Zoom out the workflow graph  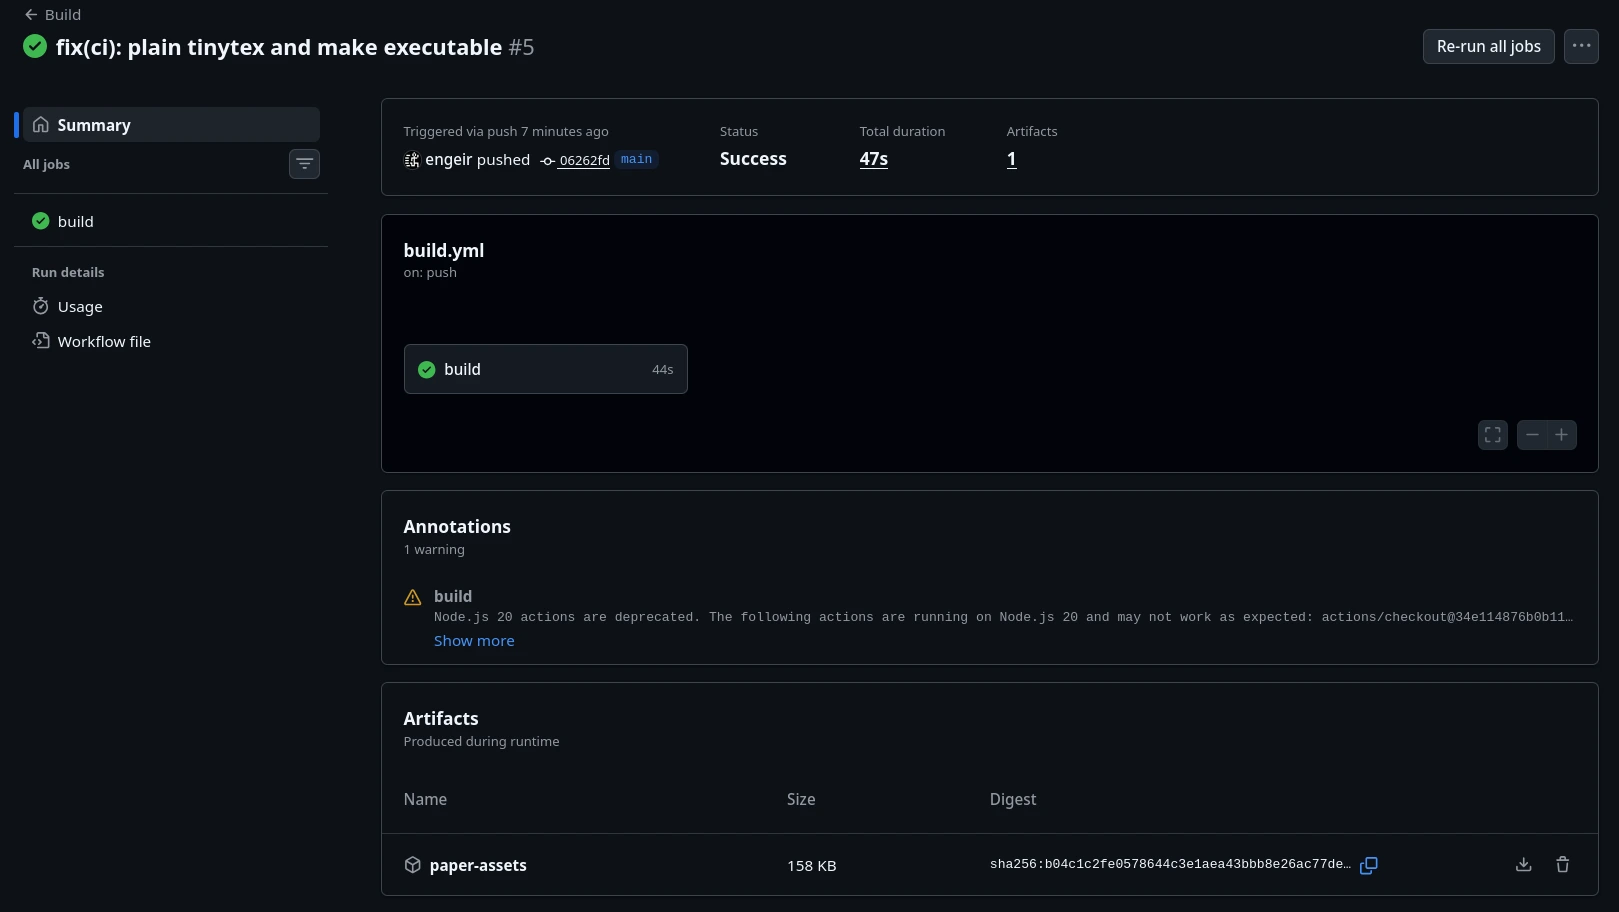click(1532, 435)
